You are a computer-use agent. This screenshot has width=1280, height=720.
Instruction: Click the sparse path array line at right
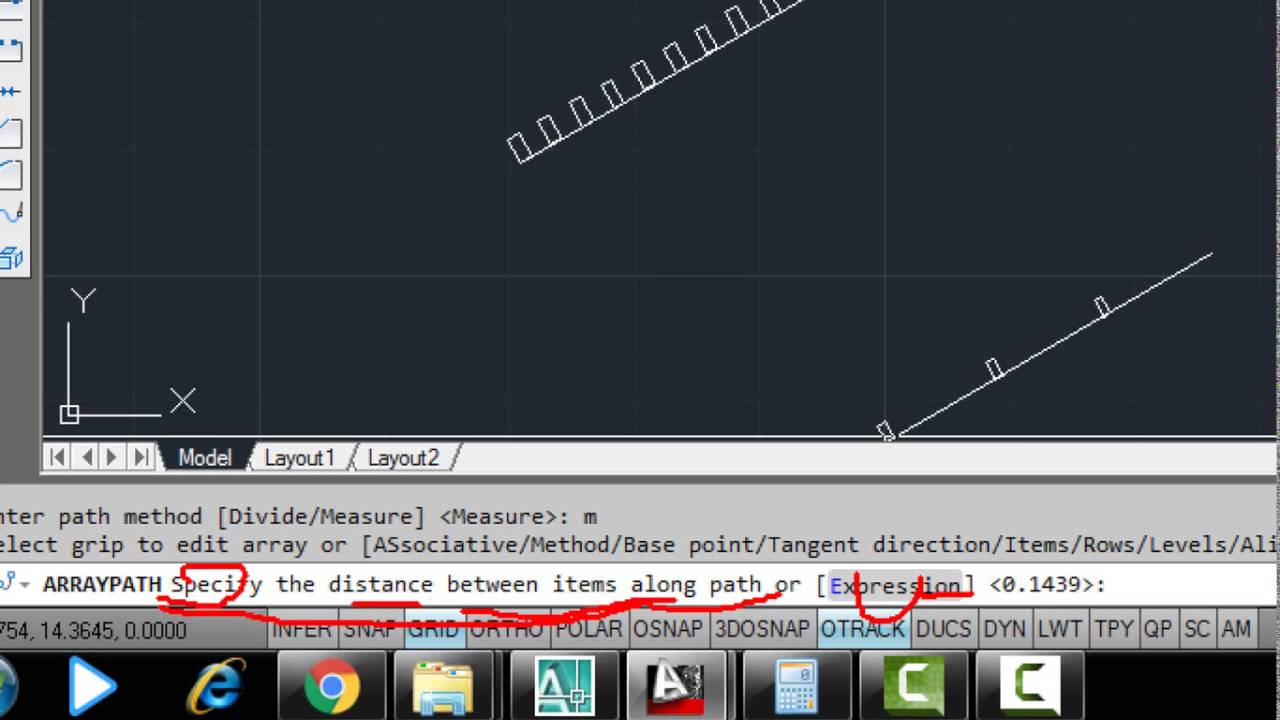point(1052,345)
